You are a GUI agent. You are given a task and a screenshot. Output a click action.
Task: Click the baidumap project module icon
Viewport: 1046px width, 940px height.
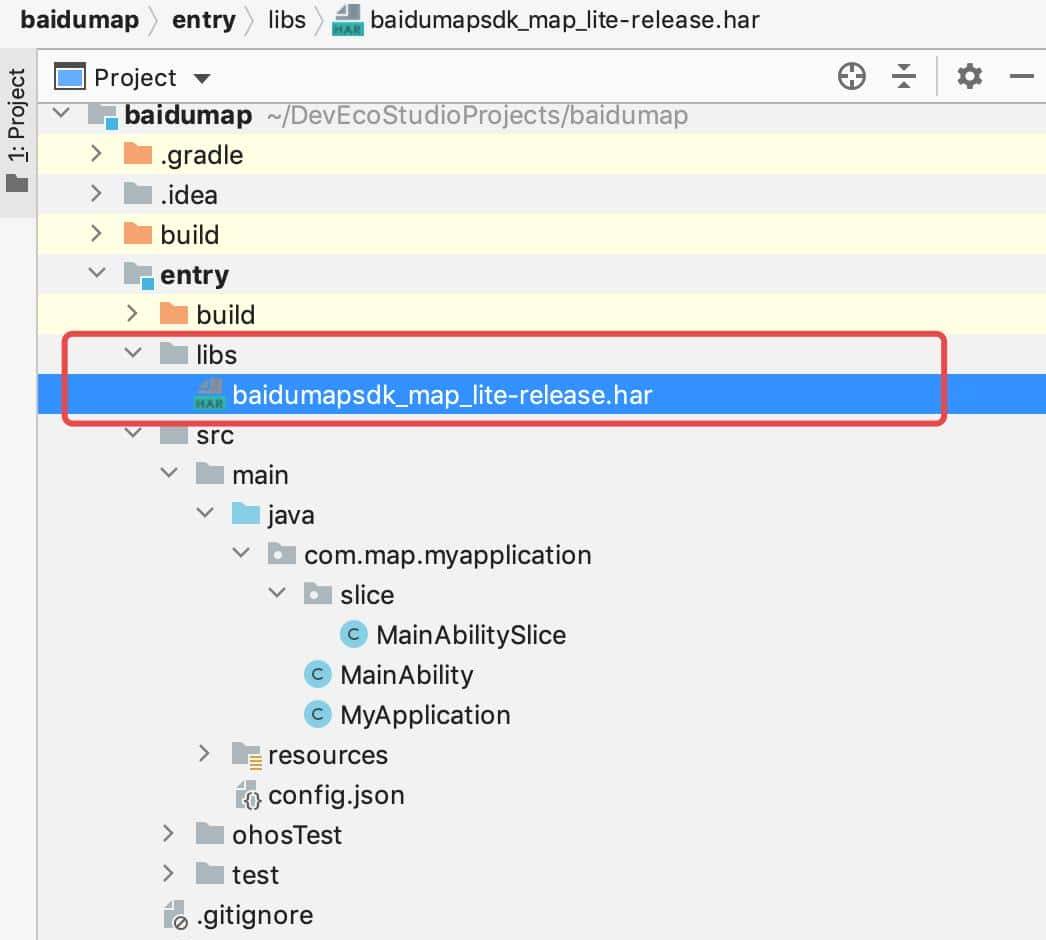[103, 115]
